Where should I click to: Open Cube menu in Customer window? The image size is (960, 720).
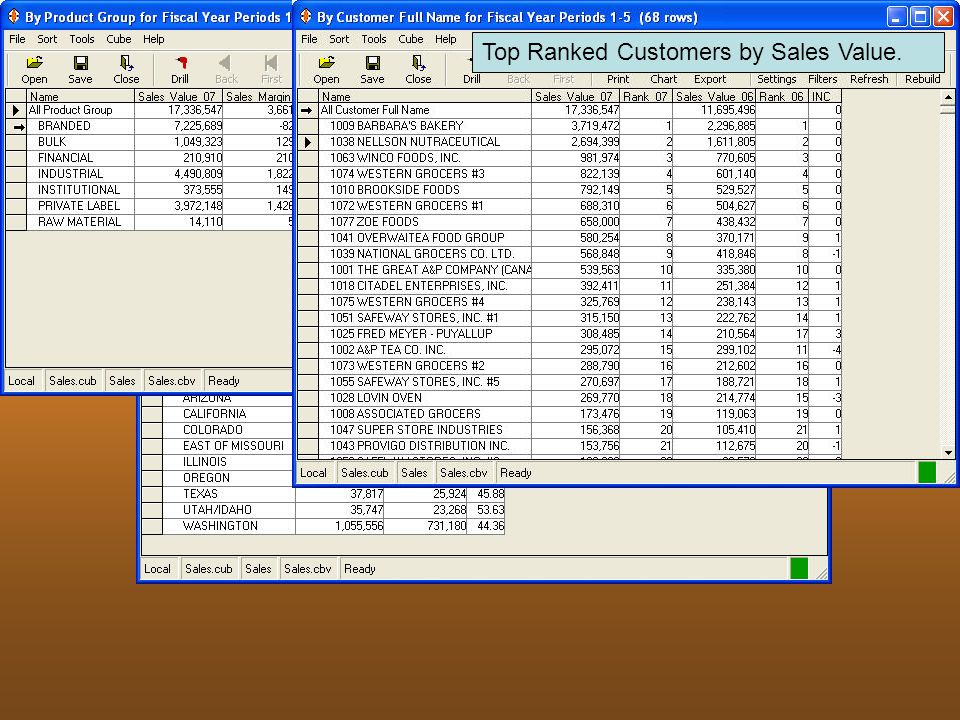coord(411,39)
